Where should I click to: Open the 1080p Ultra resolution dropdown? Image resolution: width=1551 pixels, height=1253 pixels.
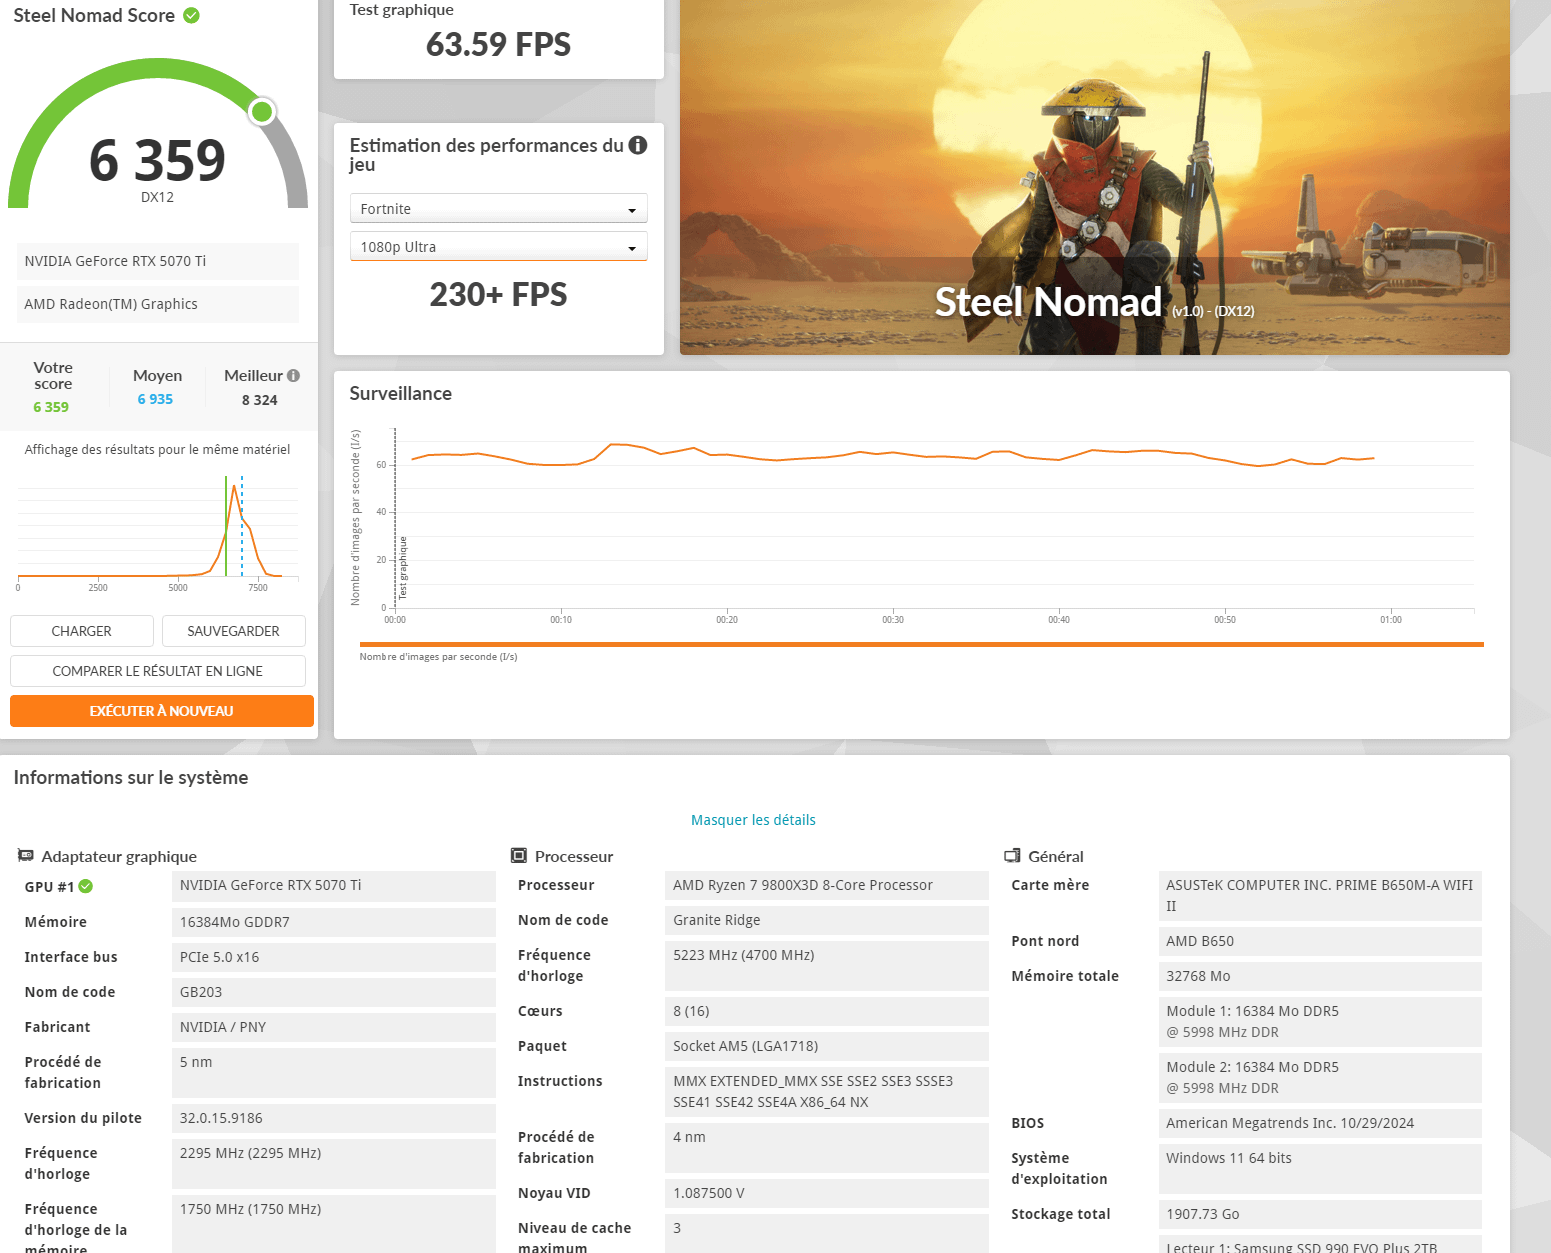[498, 247]
